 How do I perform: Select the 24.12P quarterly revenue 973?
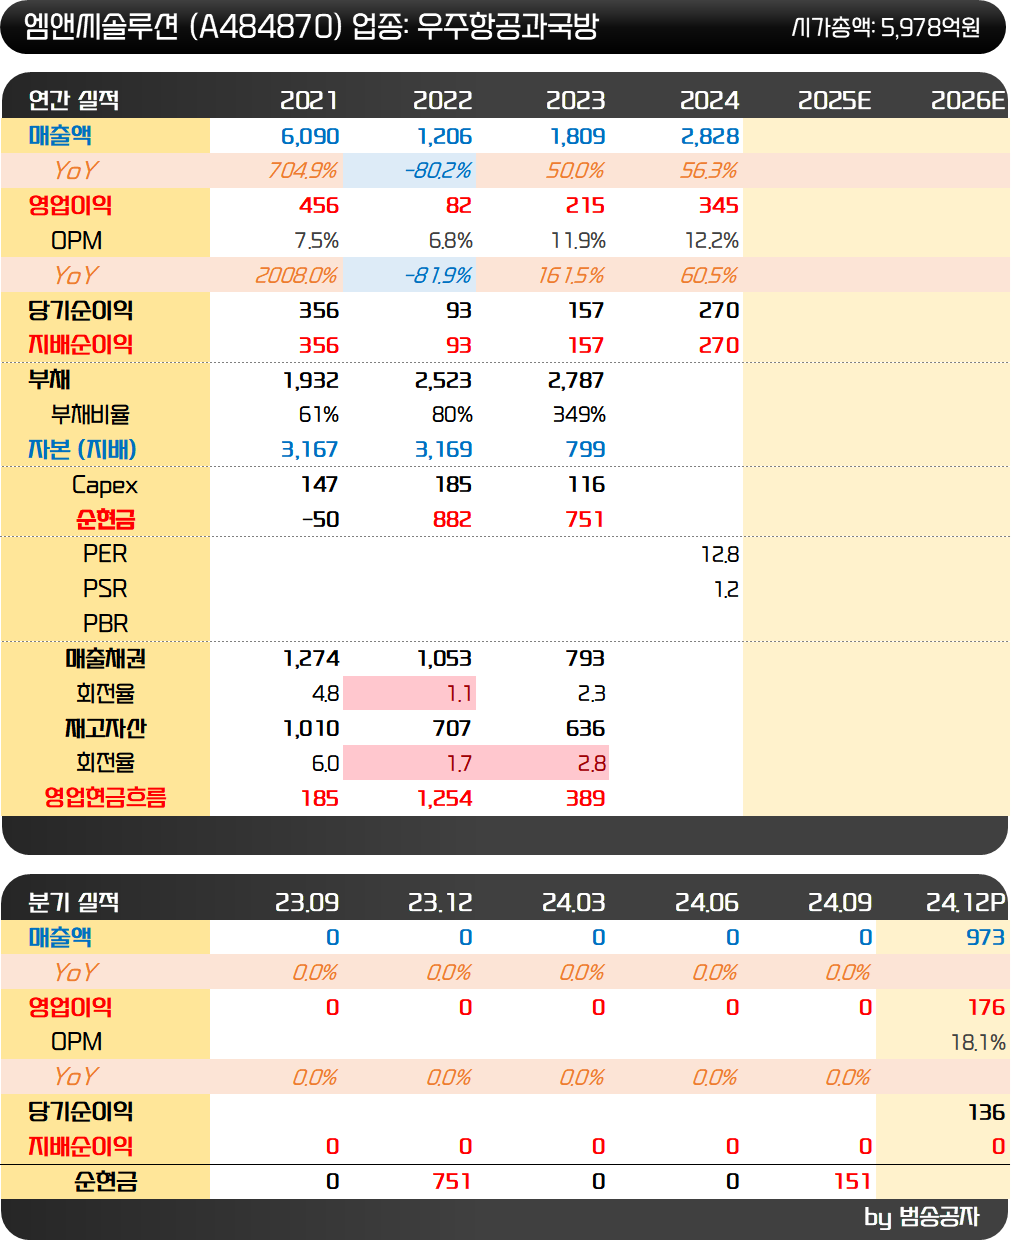[x=985, y=938]
